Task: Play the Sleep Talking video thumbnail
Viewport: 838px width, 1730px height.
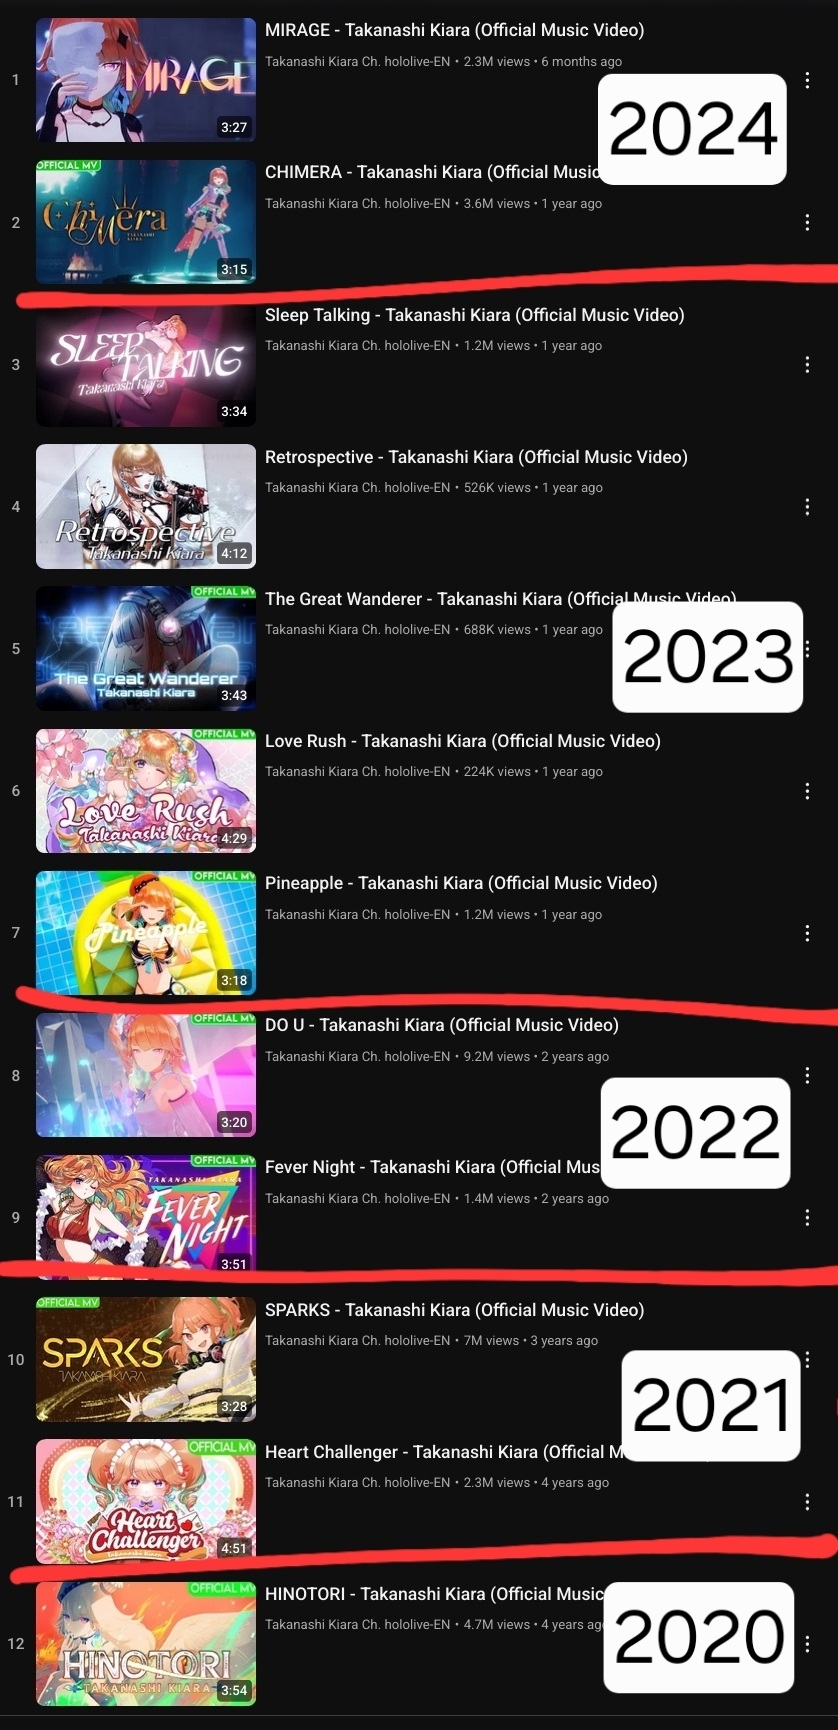Action: click(146, 364)
